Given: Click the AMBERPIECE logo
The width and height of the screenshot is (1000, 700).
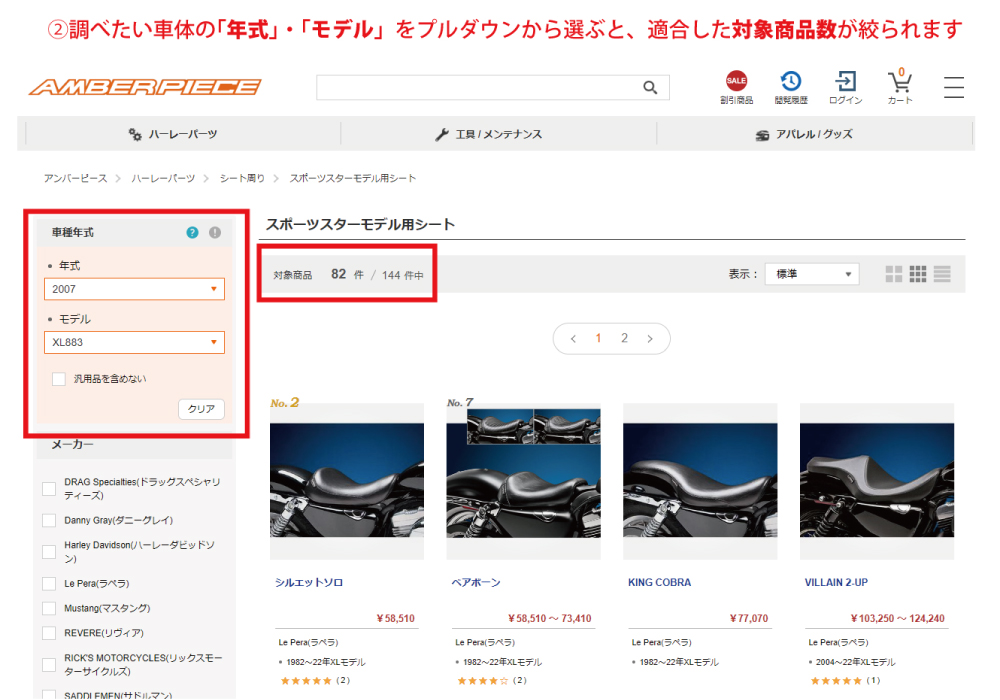Looking at the screenshot, I should tap(145, 87).
